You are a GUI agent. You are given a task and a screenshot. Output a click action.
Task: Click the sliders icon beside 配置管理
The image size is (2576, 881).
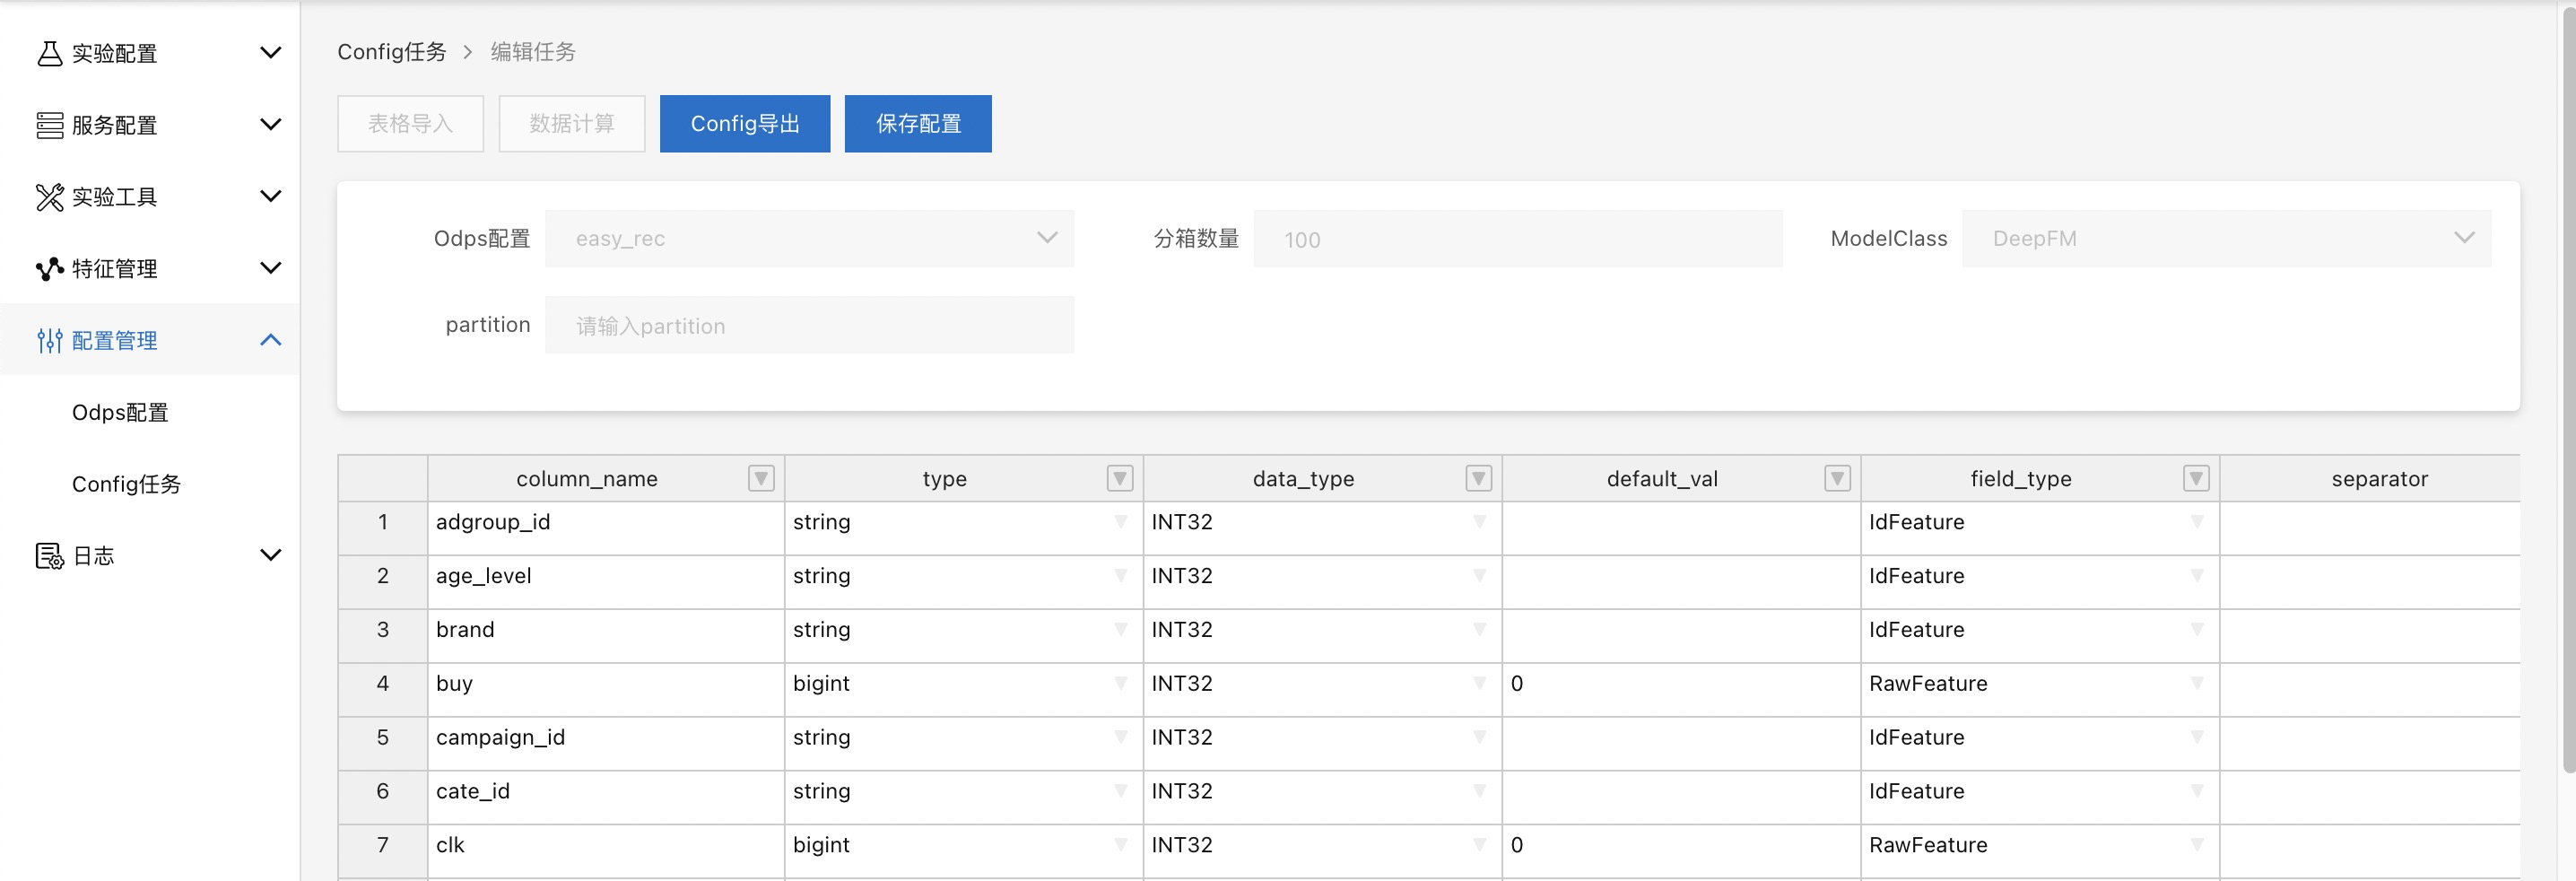[x=49, y=341]
